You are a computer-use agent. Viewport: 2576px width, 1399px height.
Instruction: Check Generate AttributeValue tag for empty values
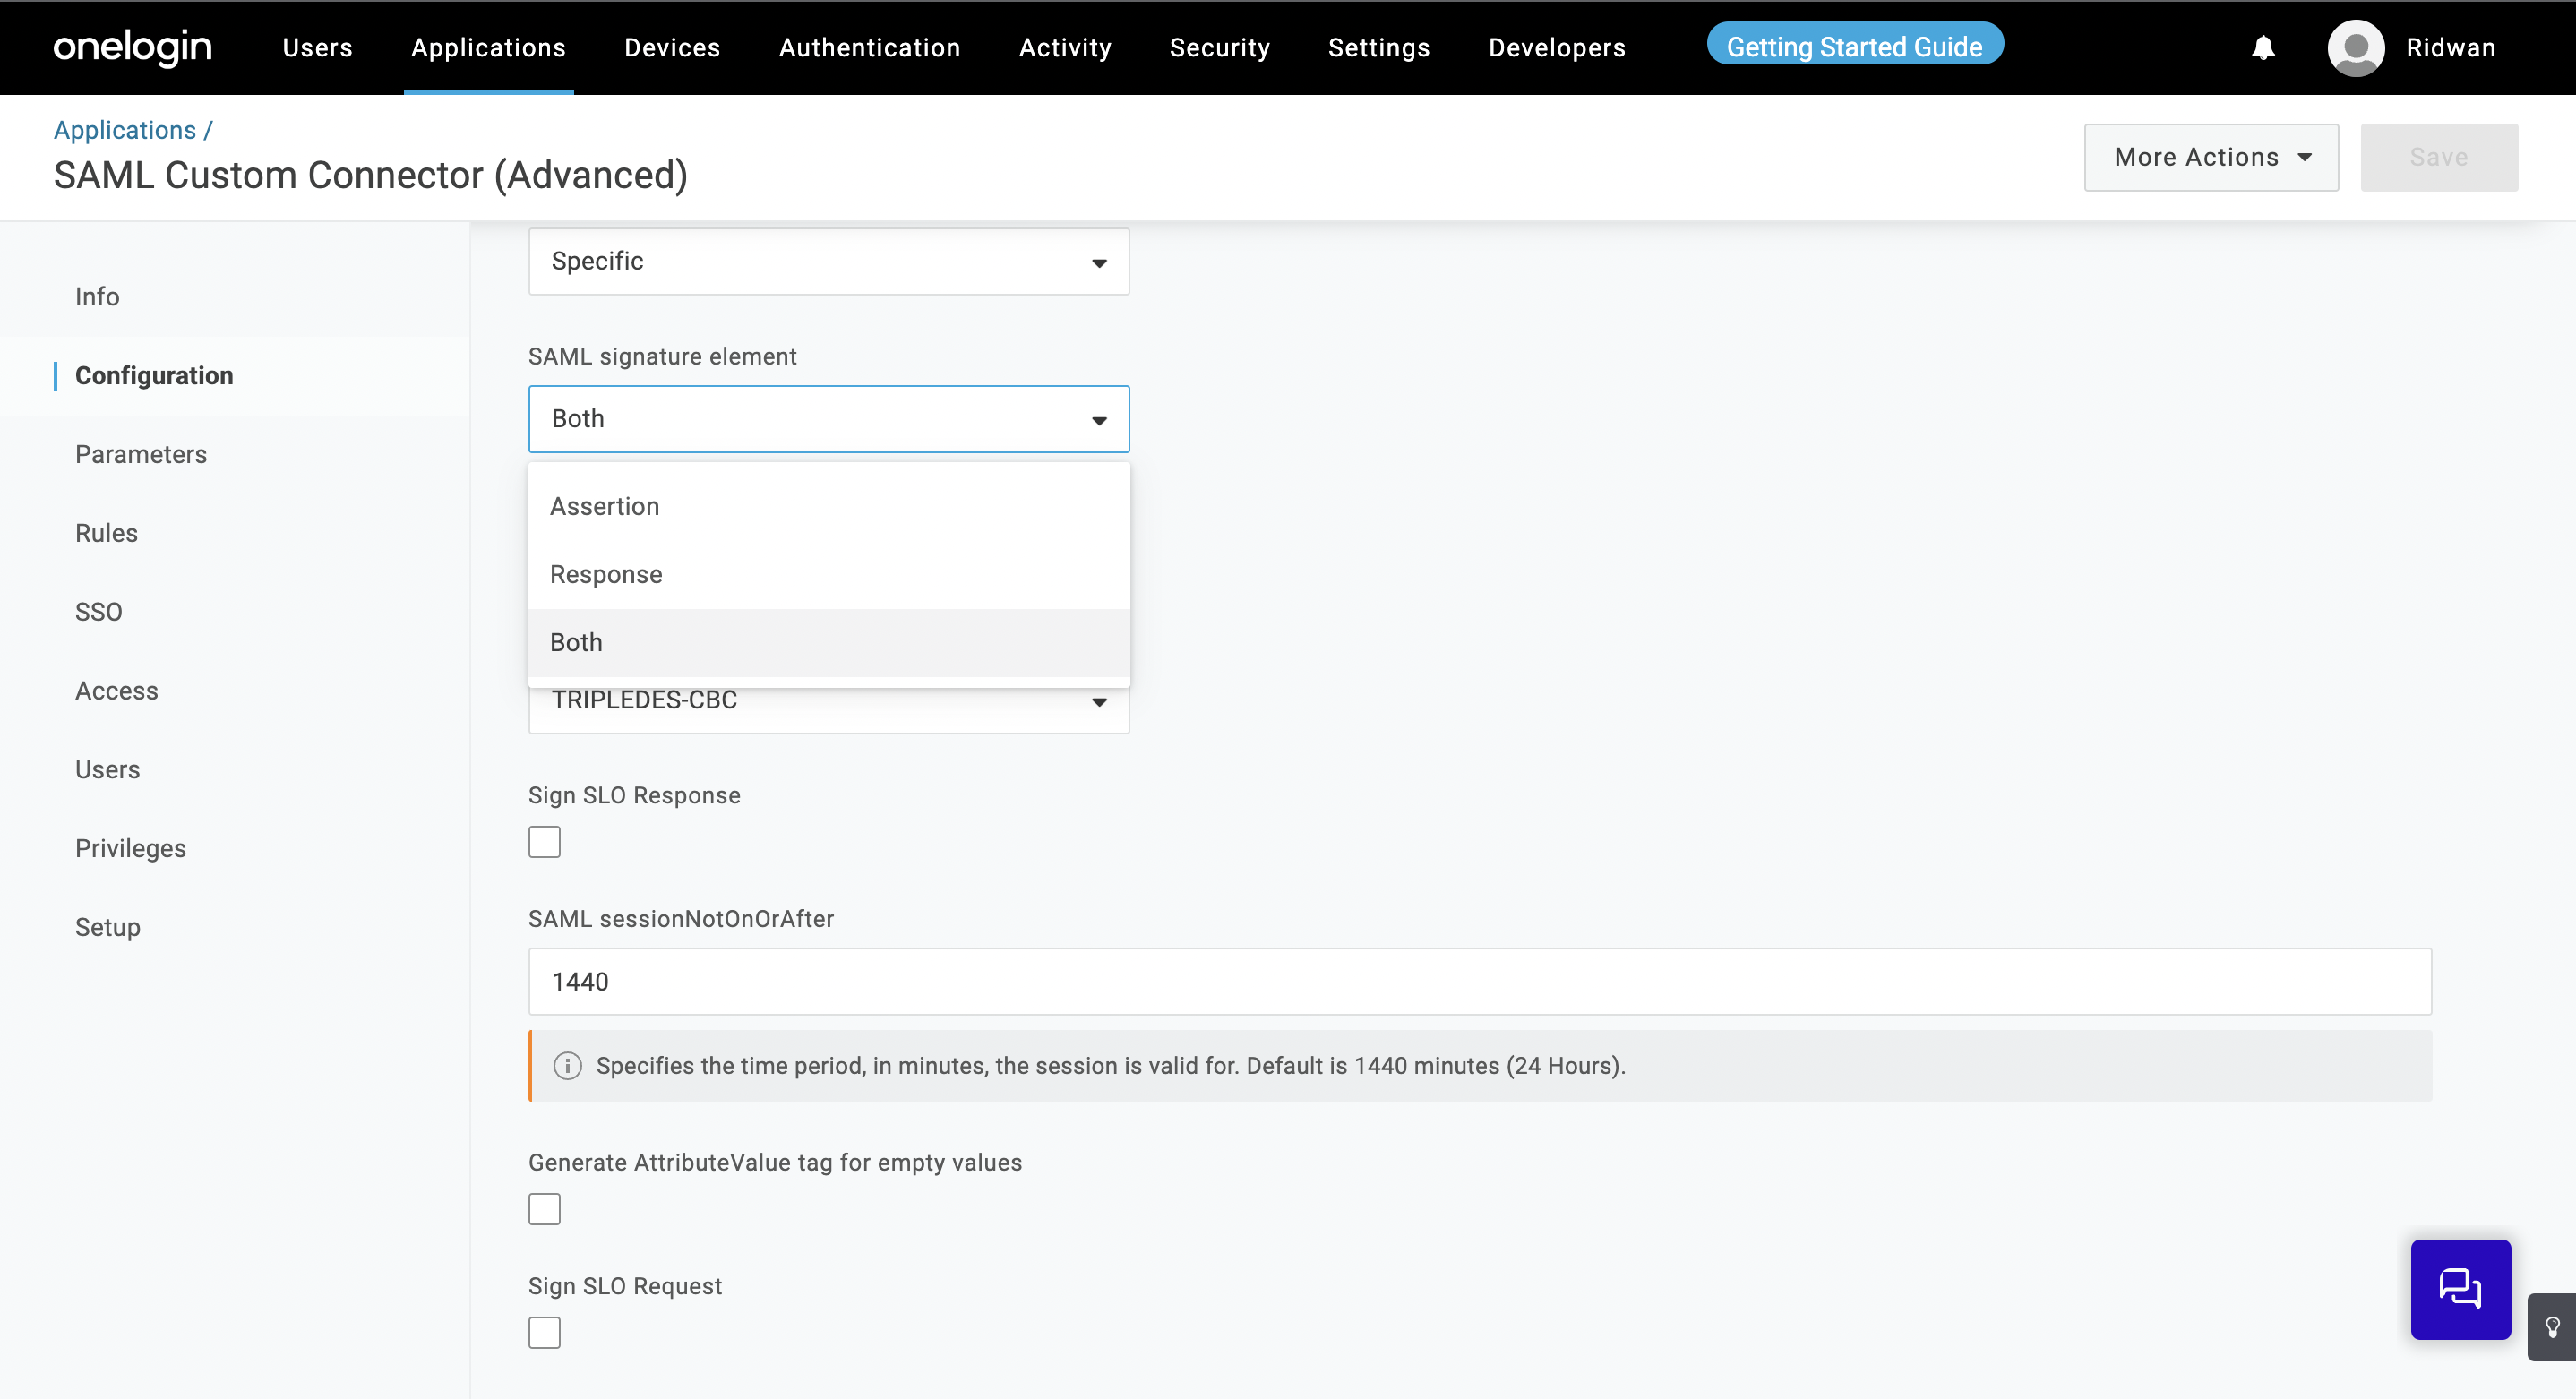point(544,1208)
